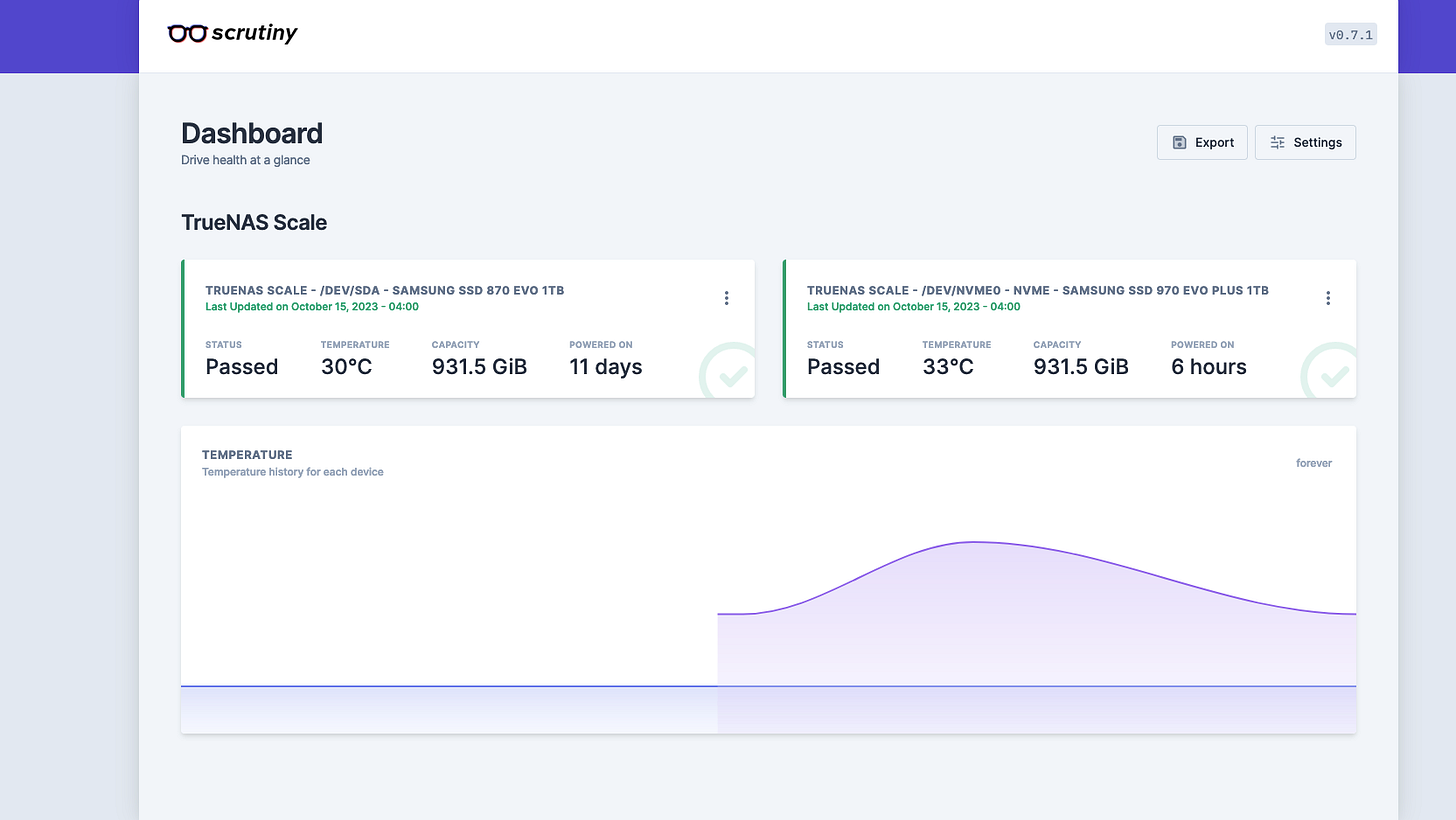Click the Dashboard heading
Image resolution: width=1456 pixels, height=820 pixels.
pos(252,133)
